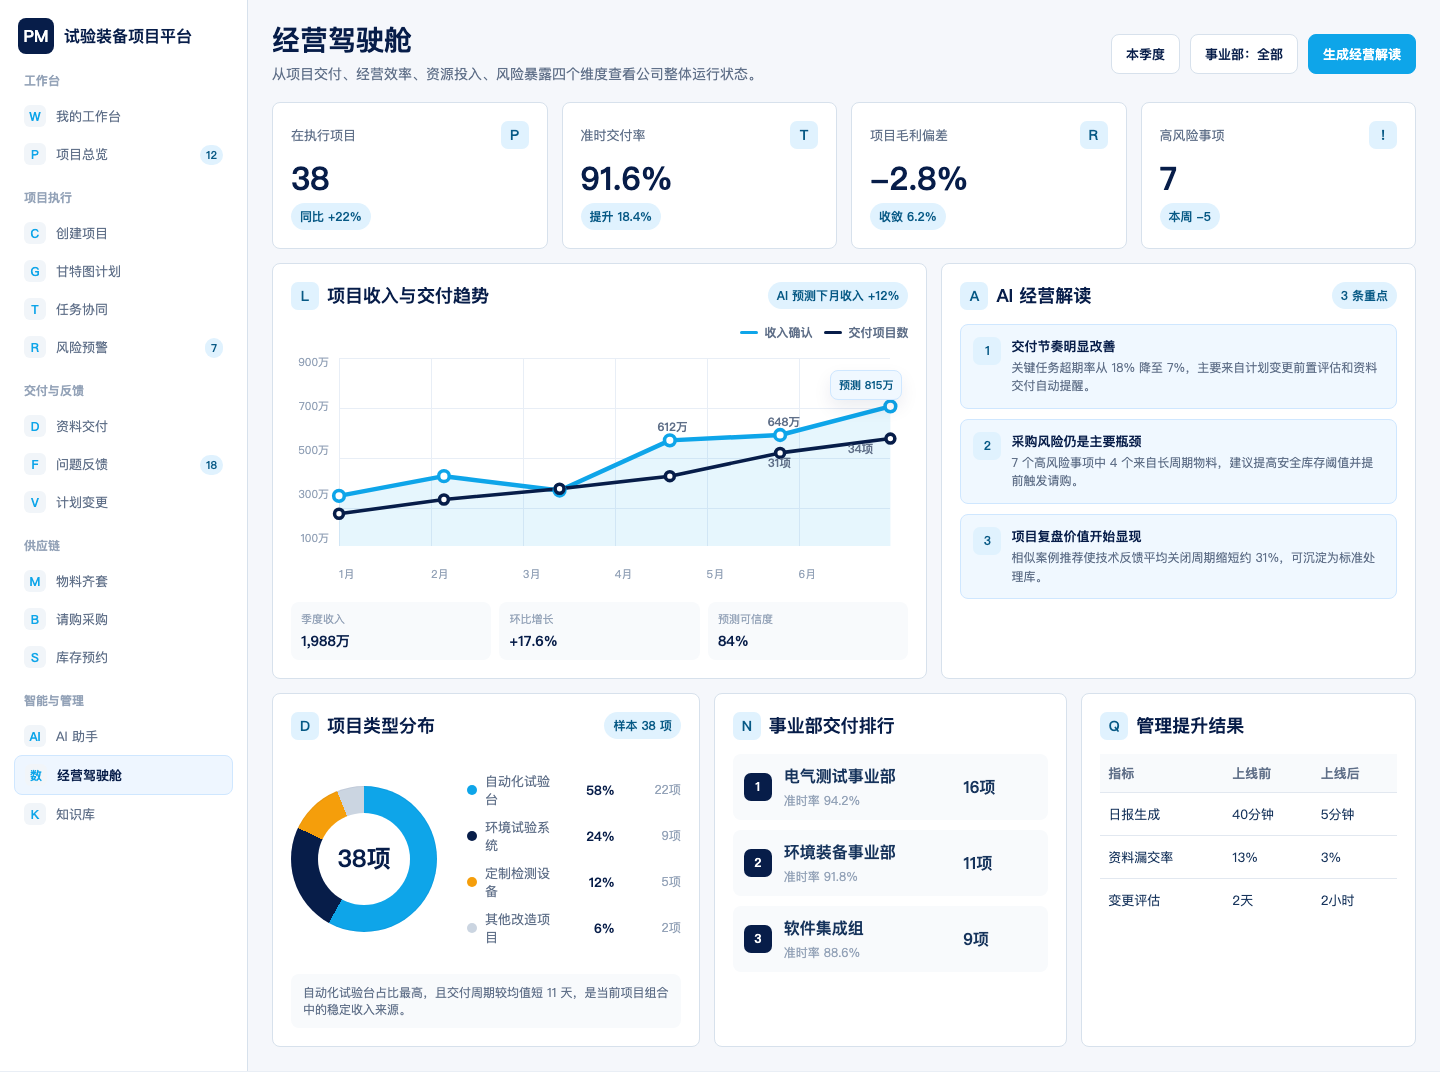Click the AI icon beside AI 助手

click(35, 736)
